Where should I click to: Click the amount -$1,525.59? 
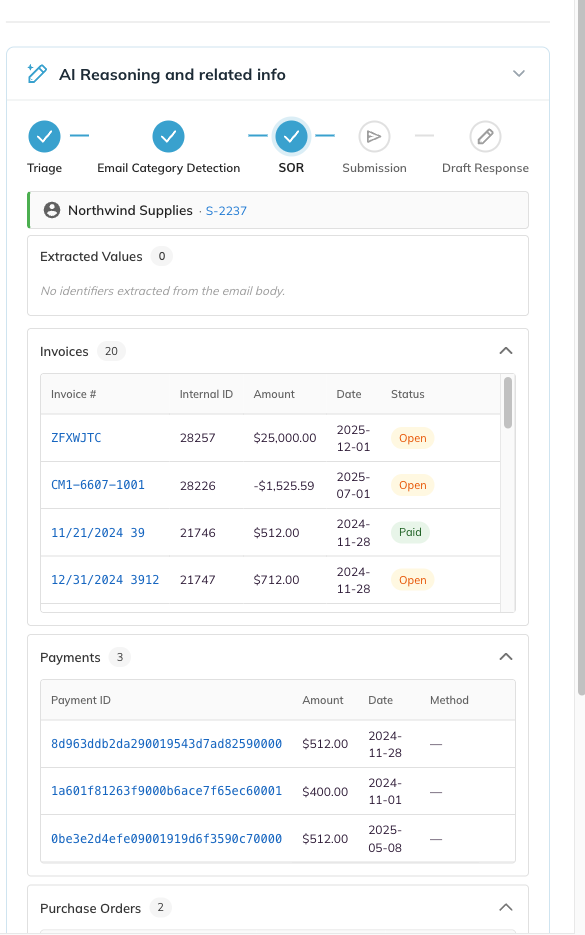coord(284,485)
